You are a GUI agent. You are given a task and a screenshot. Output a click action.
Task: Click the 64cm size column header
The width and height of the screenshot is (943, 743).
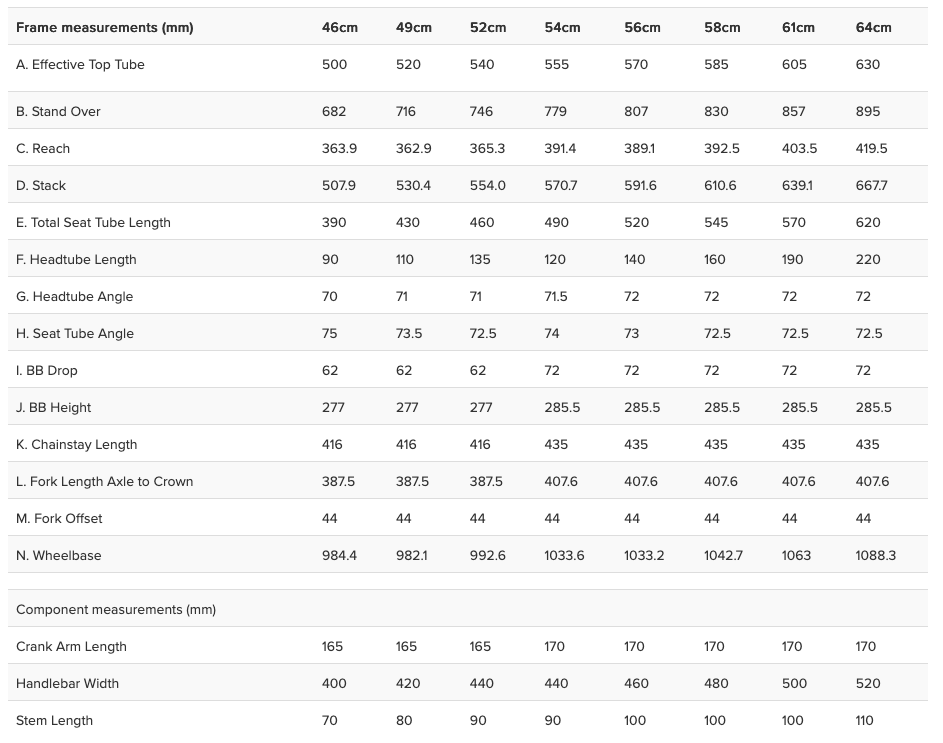click(873, 27)
